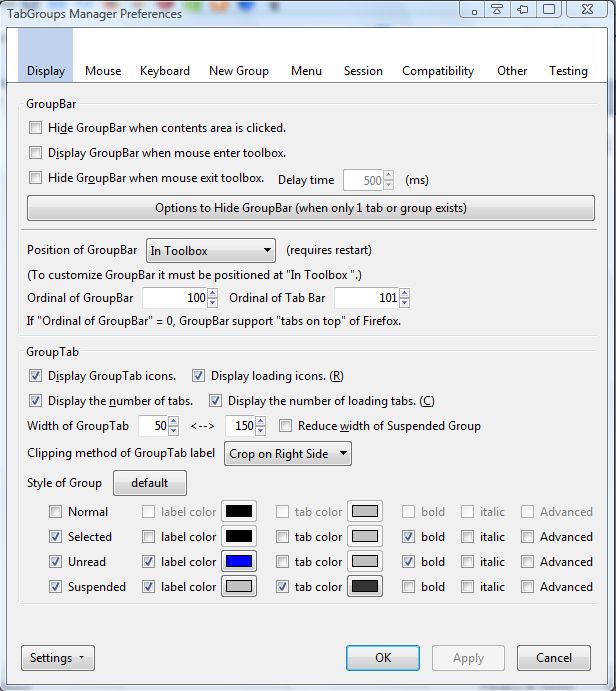Switch to the Mouse tab
This screenshot has width=616, height=691.
click(103, 71)
